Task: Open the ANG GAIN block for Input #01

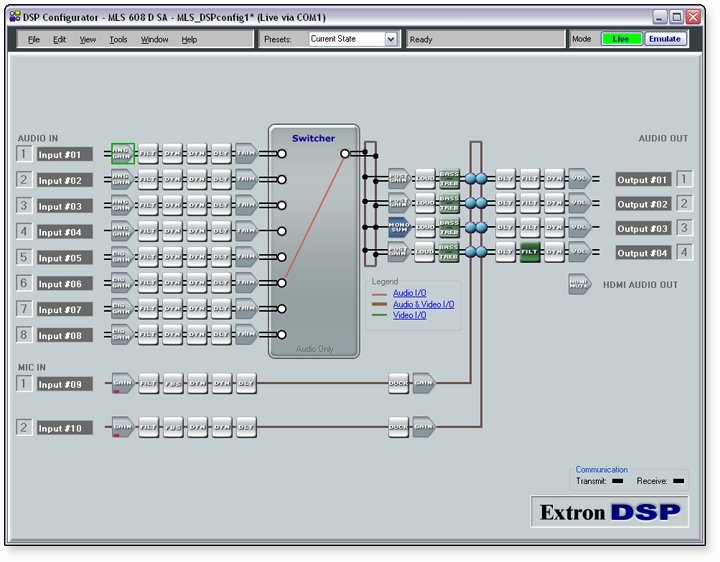Action: [122, 153]
